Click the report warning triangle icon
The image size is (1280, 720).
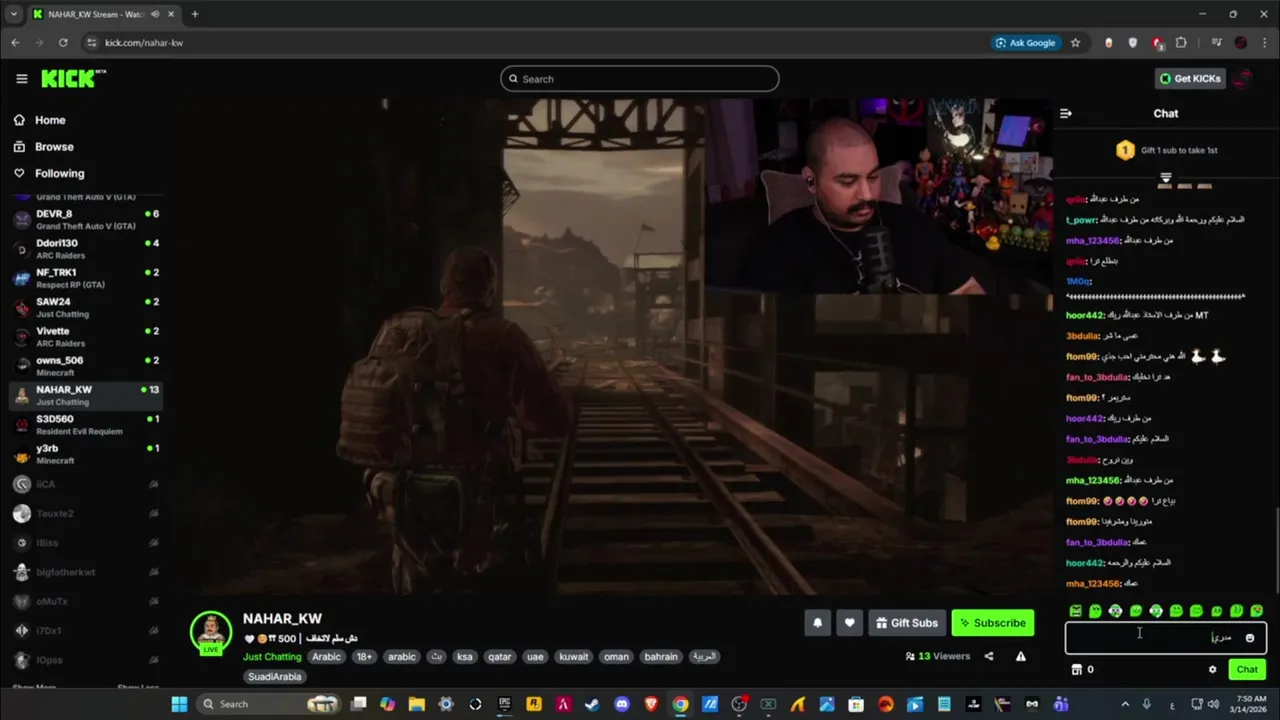1020,656
